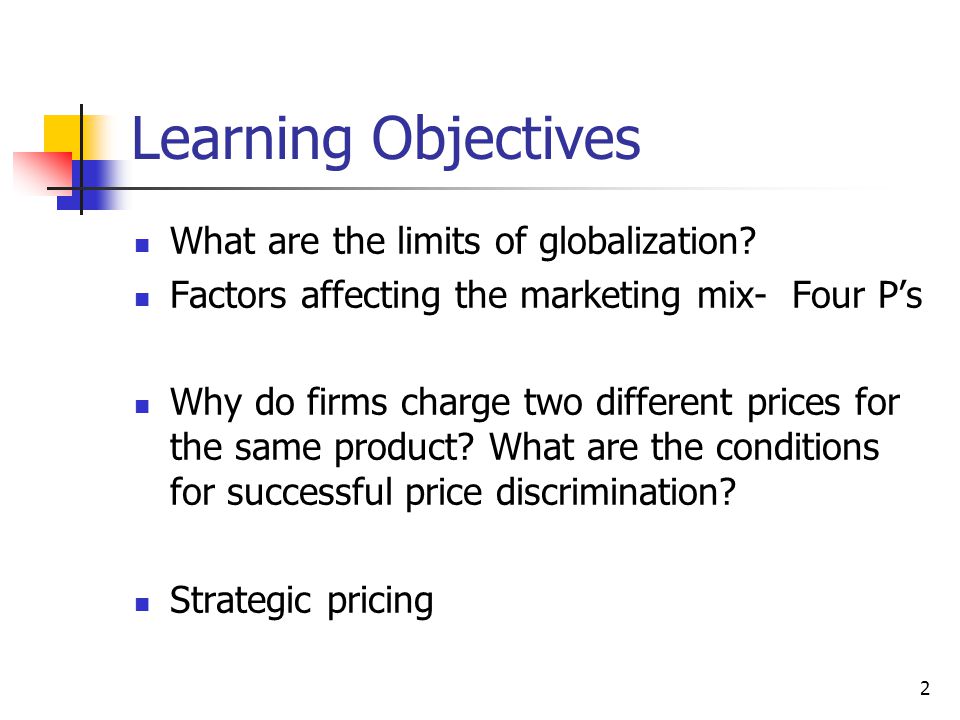Select the words "price discrimination?"
Viewport: 960px width, 720px height.
pos(570,493)
